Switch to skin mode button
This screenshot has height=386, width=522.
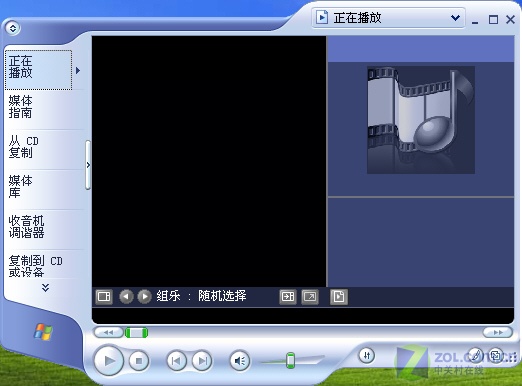[496, 355]
